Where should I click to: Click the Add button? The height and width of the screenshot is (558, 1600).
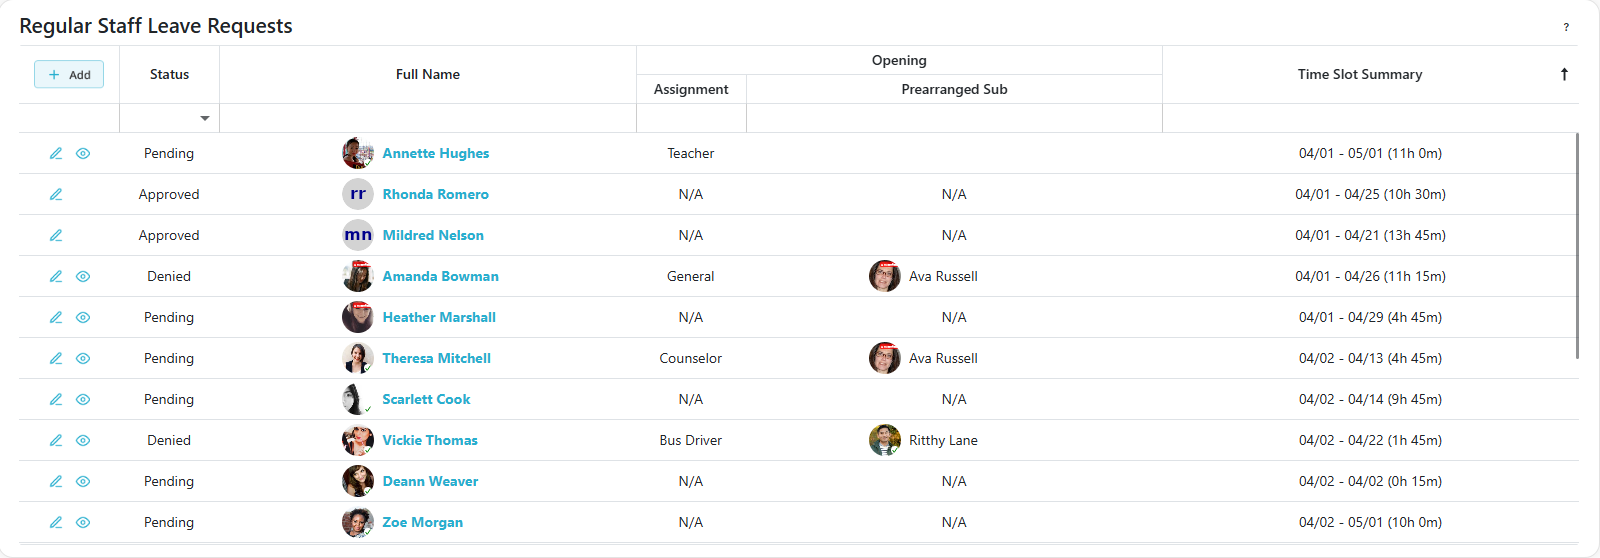coord(69,74)
